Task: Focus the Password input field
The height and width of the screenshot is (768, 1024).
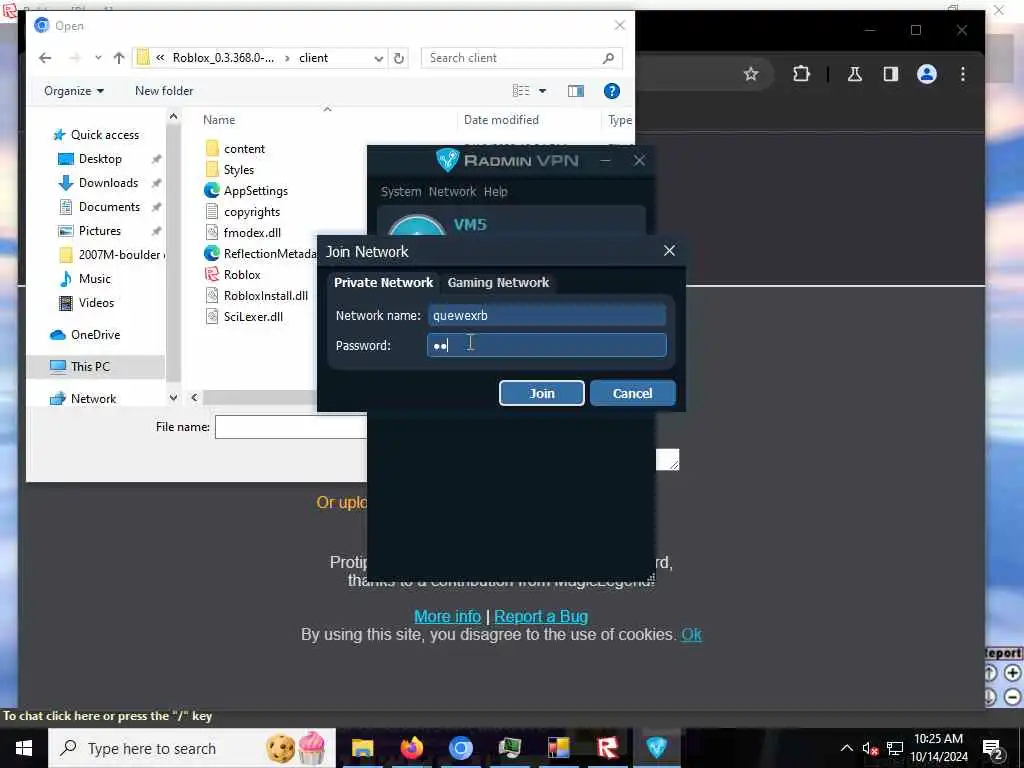Action: 547,345
